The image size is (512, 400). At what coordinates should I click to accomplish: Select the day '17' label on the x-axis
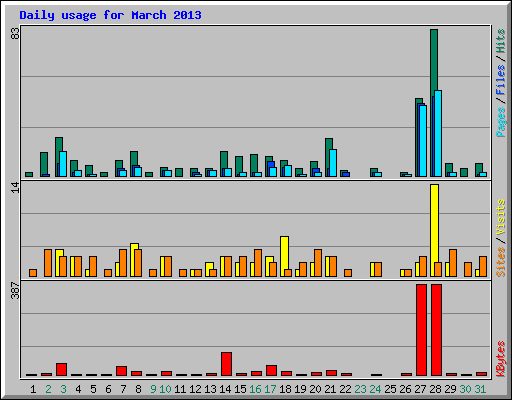point(270,389)
